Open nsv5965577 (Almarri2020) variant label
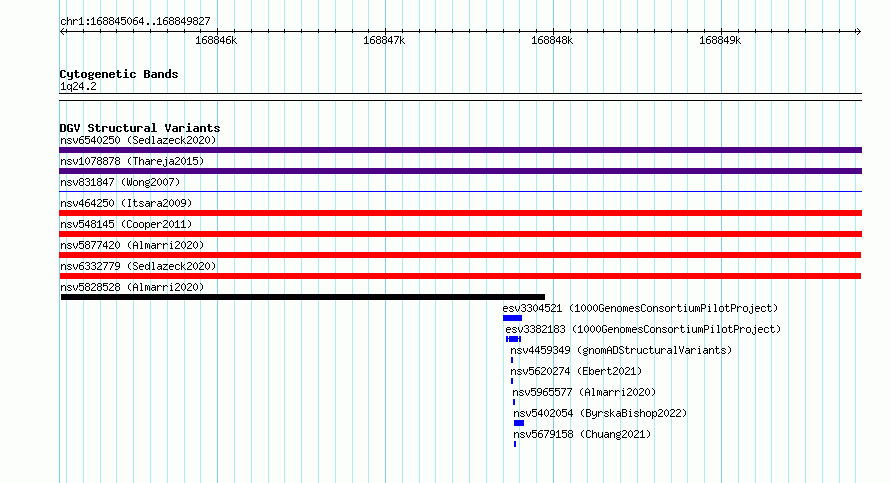This screenshot has height=483, width=890. coord(584,392)
